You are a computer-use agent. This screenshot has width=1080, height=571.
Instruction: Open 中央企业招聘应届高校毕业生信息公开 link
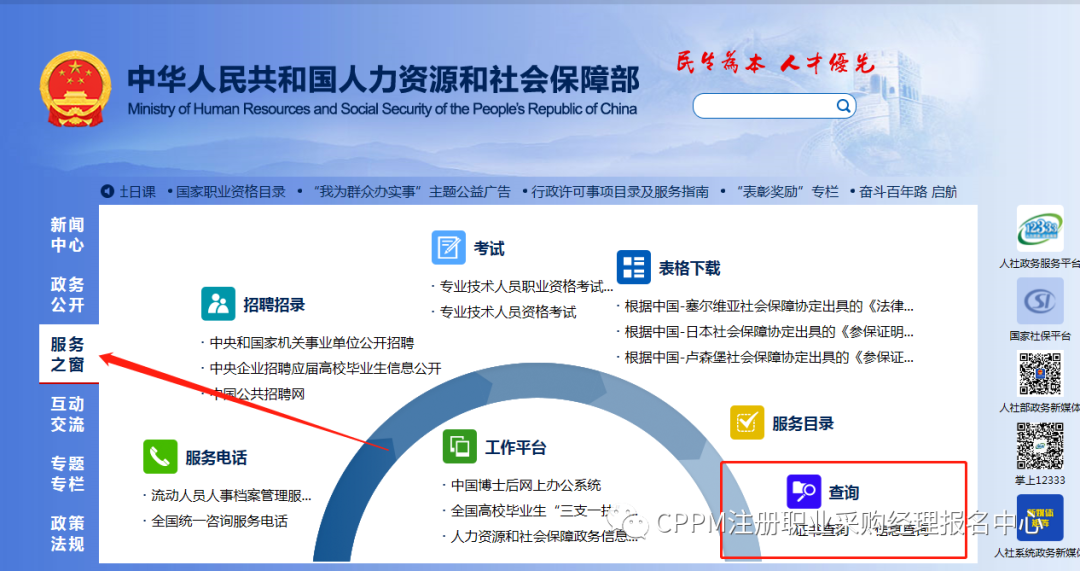click(x=325, y=368)
